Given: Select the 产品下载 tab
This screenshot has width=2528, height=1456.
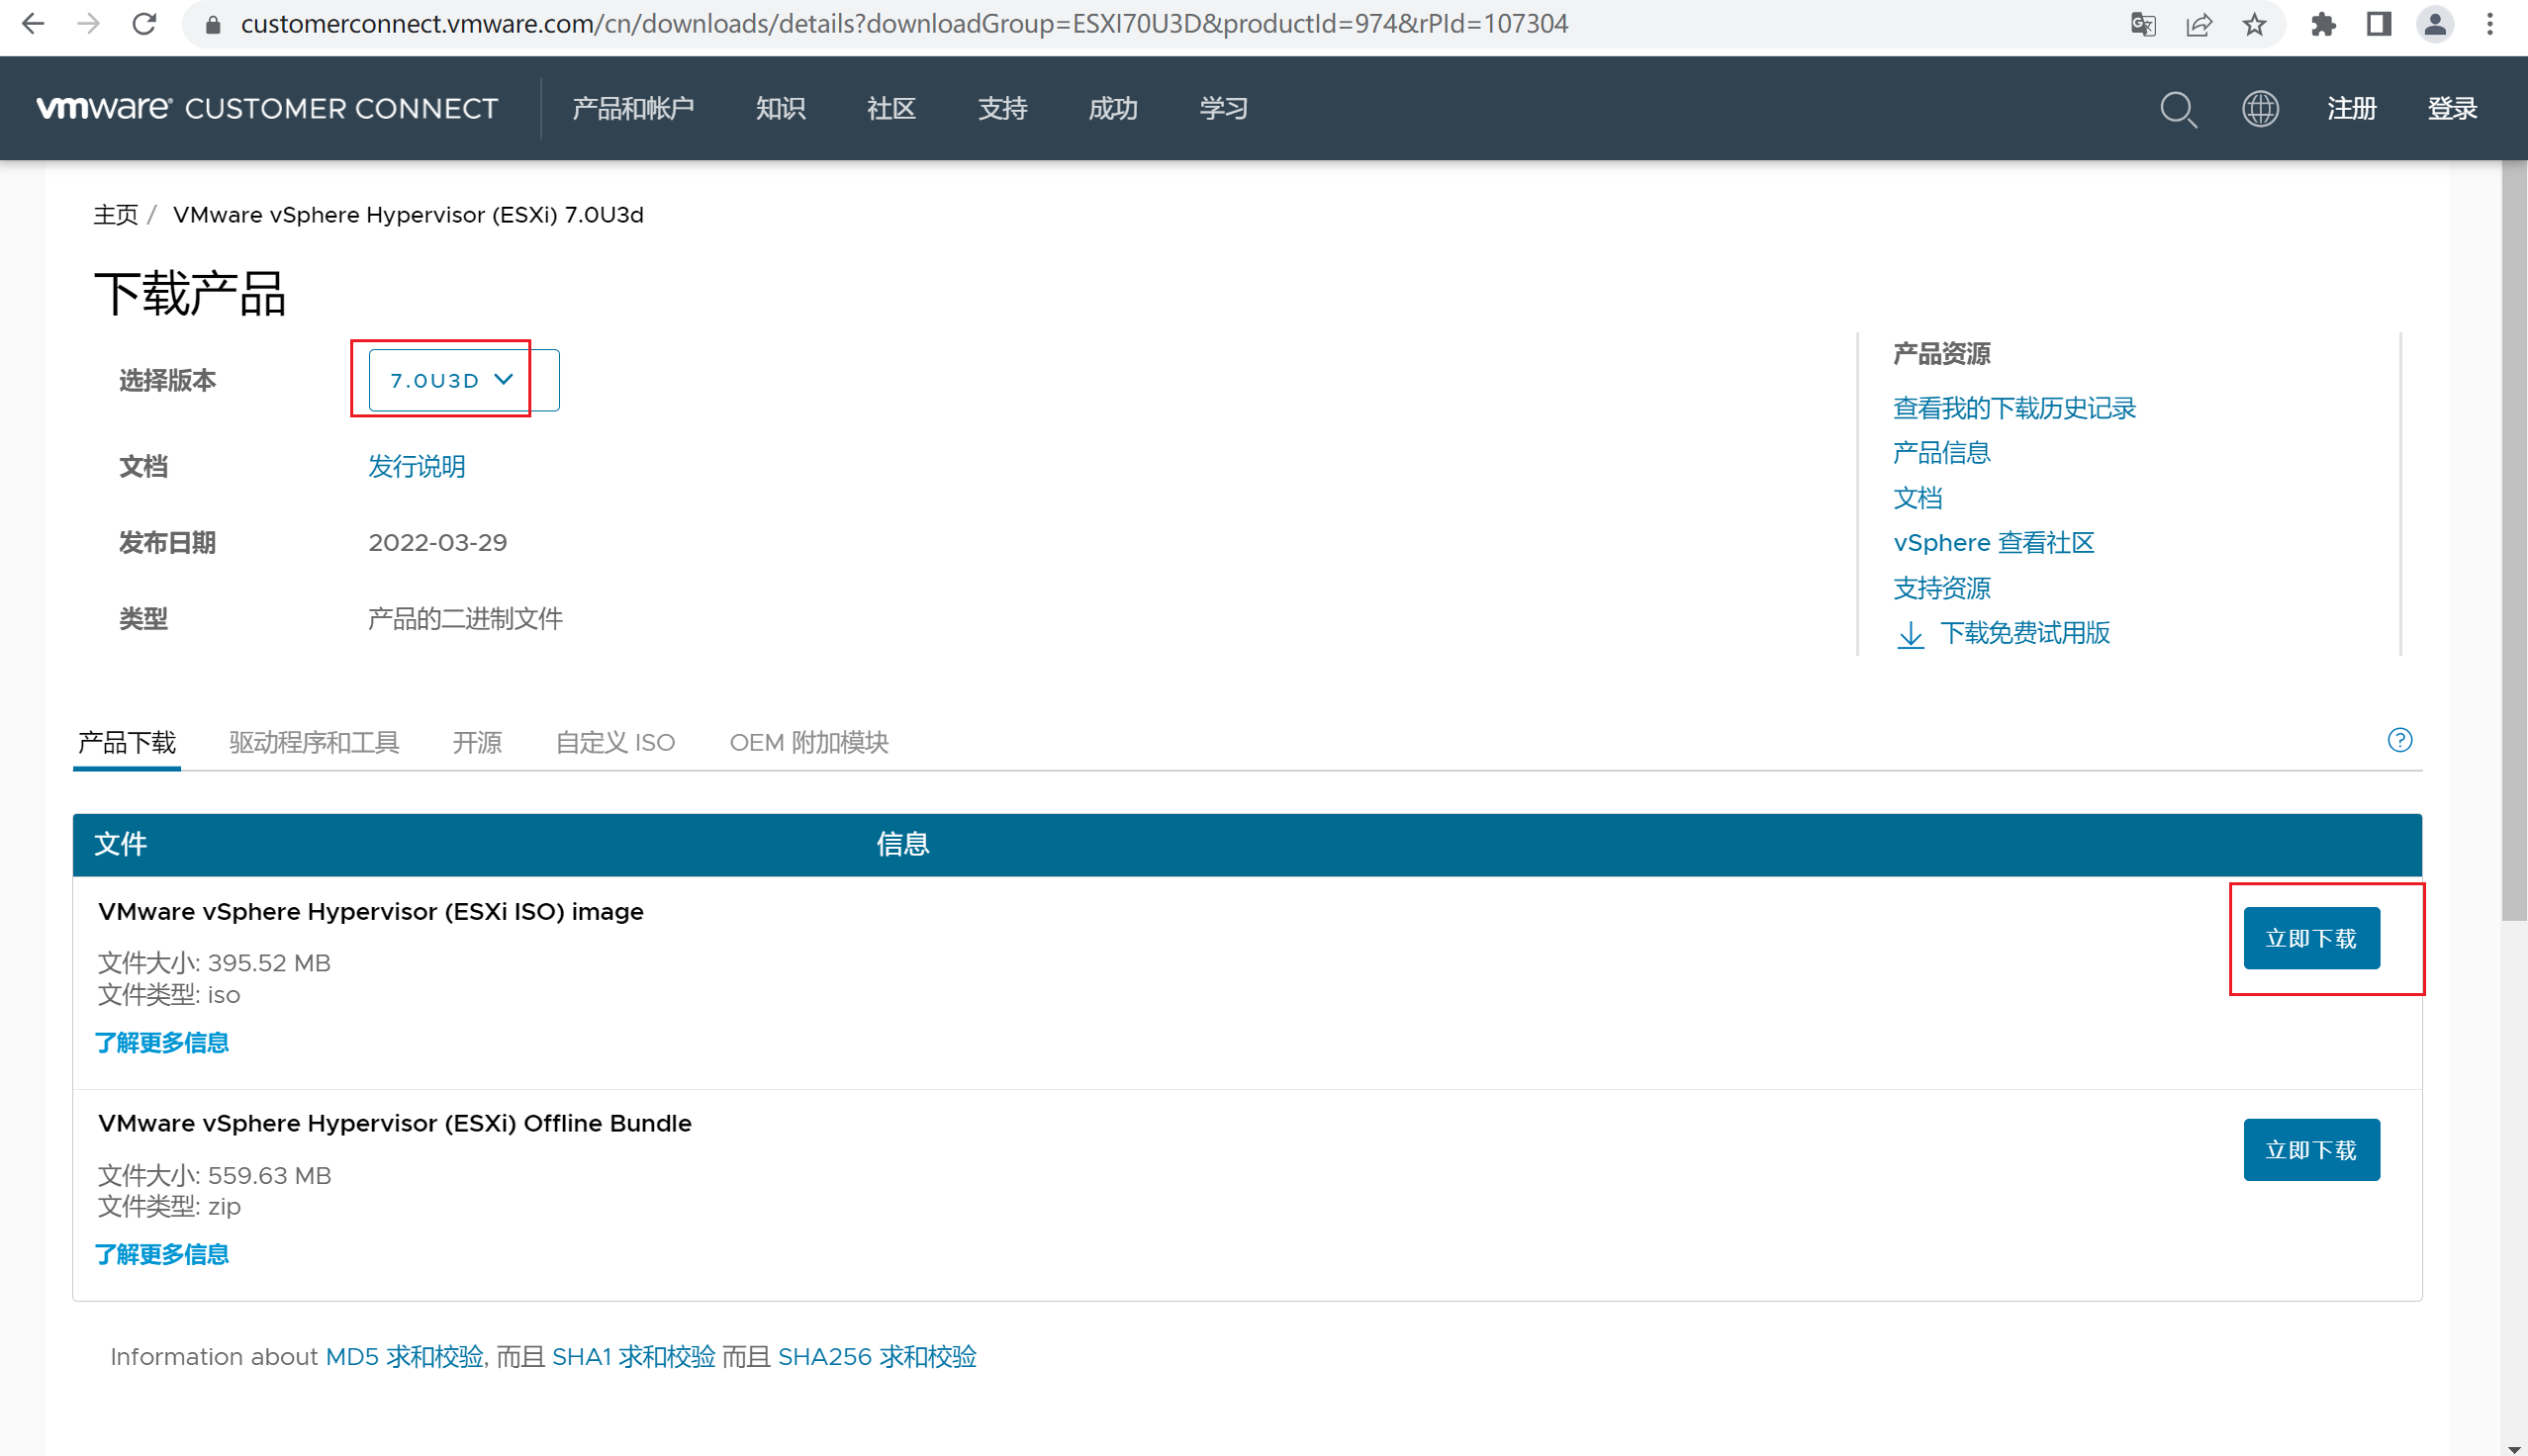Looking at the screenshot, I should (127, 742).
